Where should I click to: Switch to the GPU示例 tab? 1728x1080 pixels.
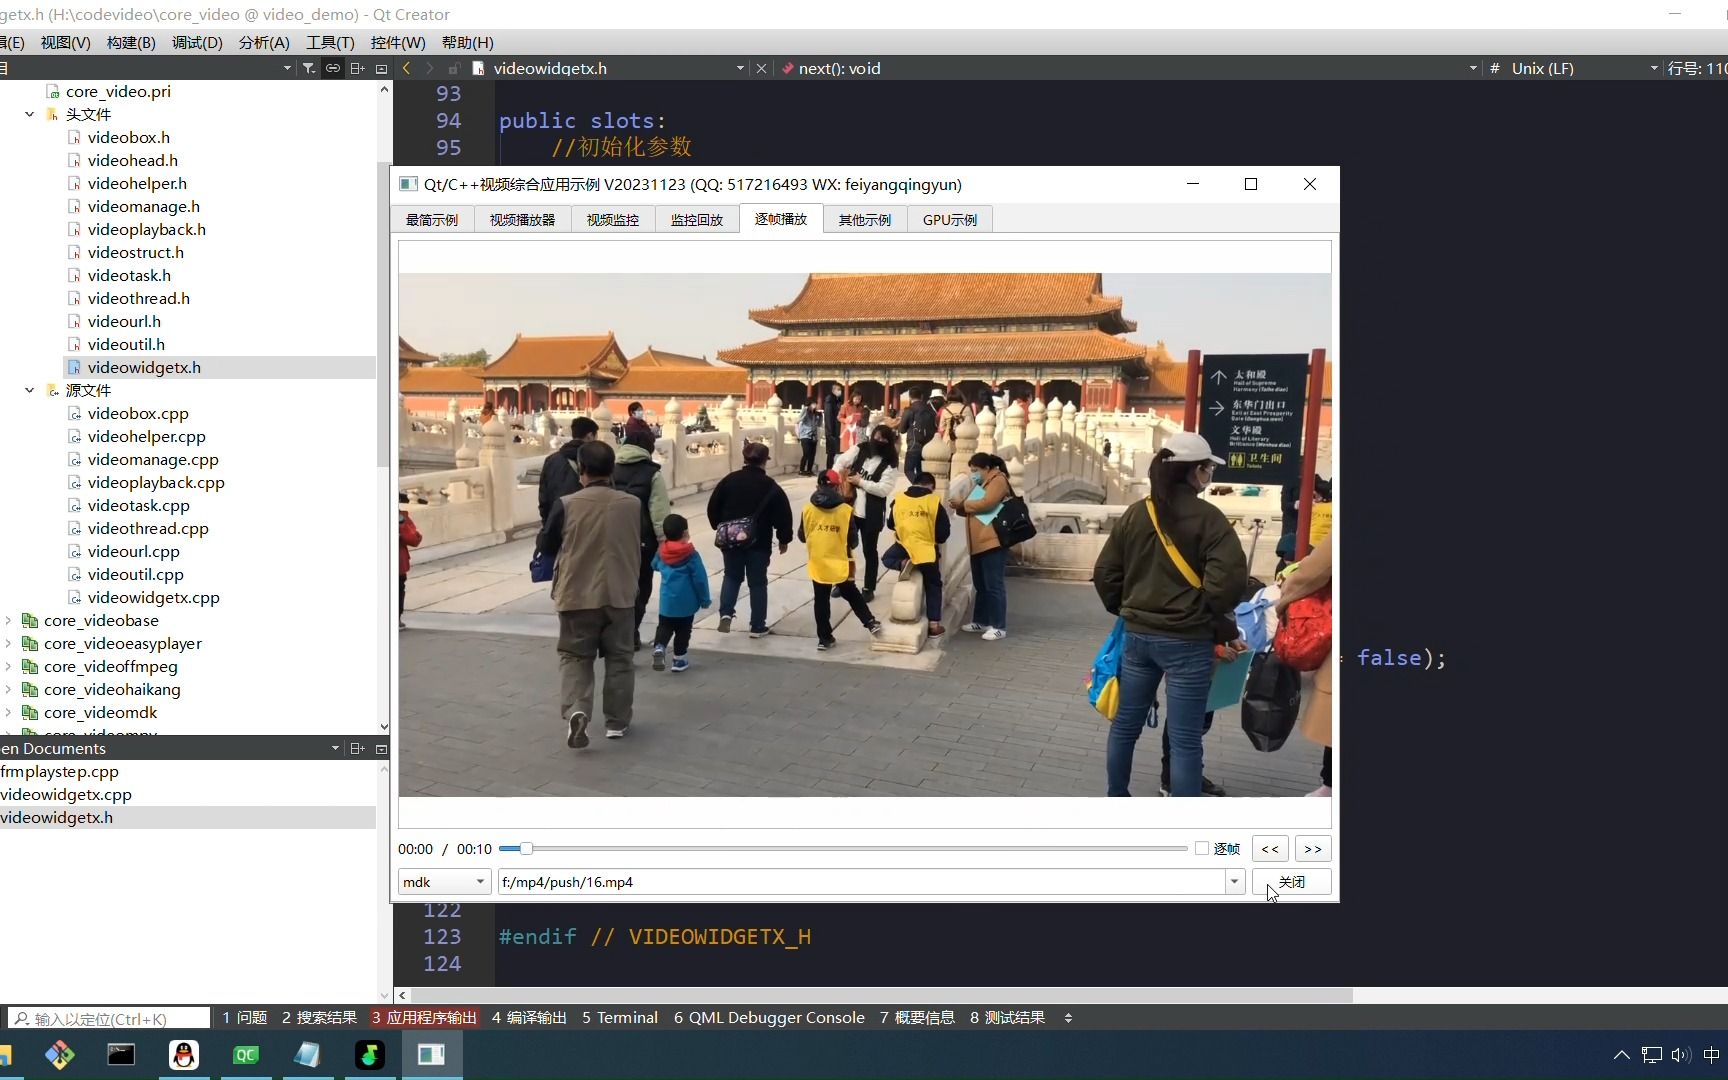(x=949, y=220)
